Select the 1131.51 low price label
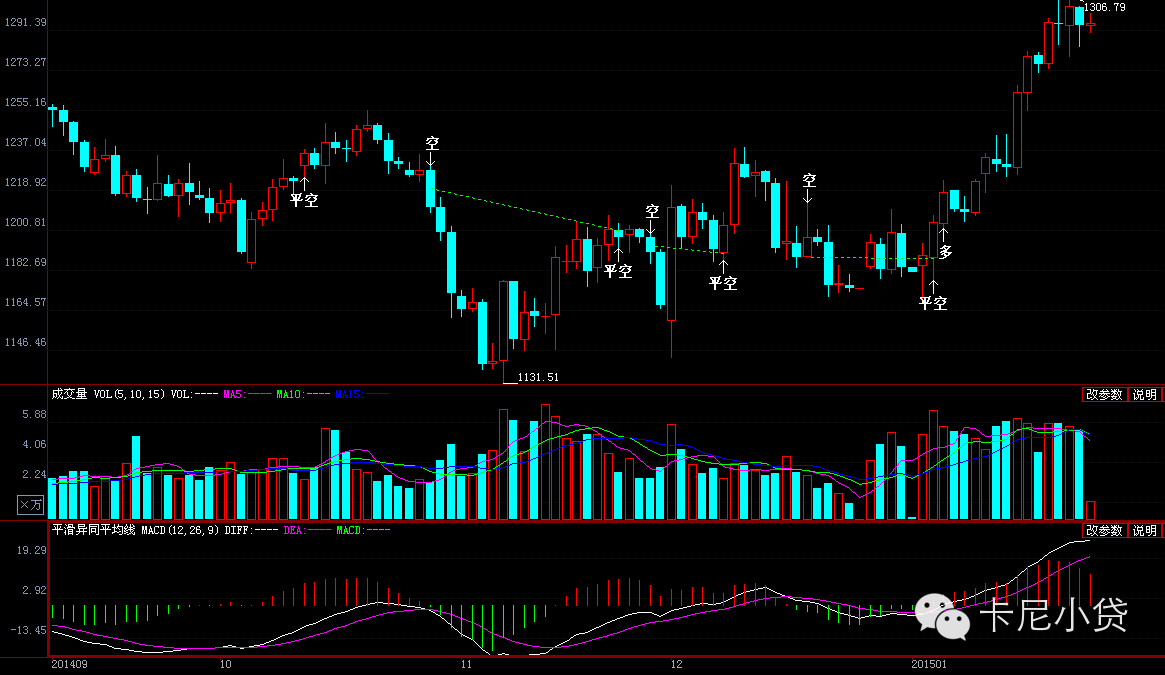Screen dimensions: 1165x675 click(x=538, y=378)
